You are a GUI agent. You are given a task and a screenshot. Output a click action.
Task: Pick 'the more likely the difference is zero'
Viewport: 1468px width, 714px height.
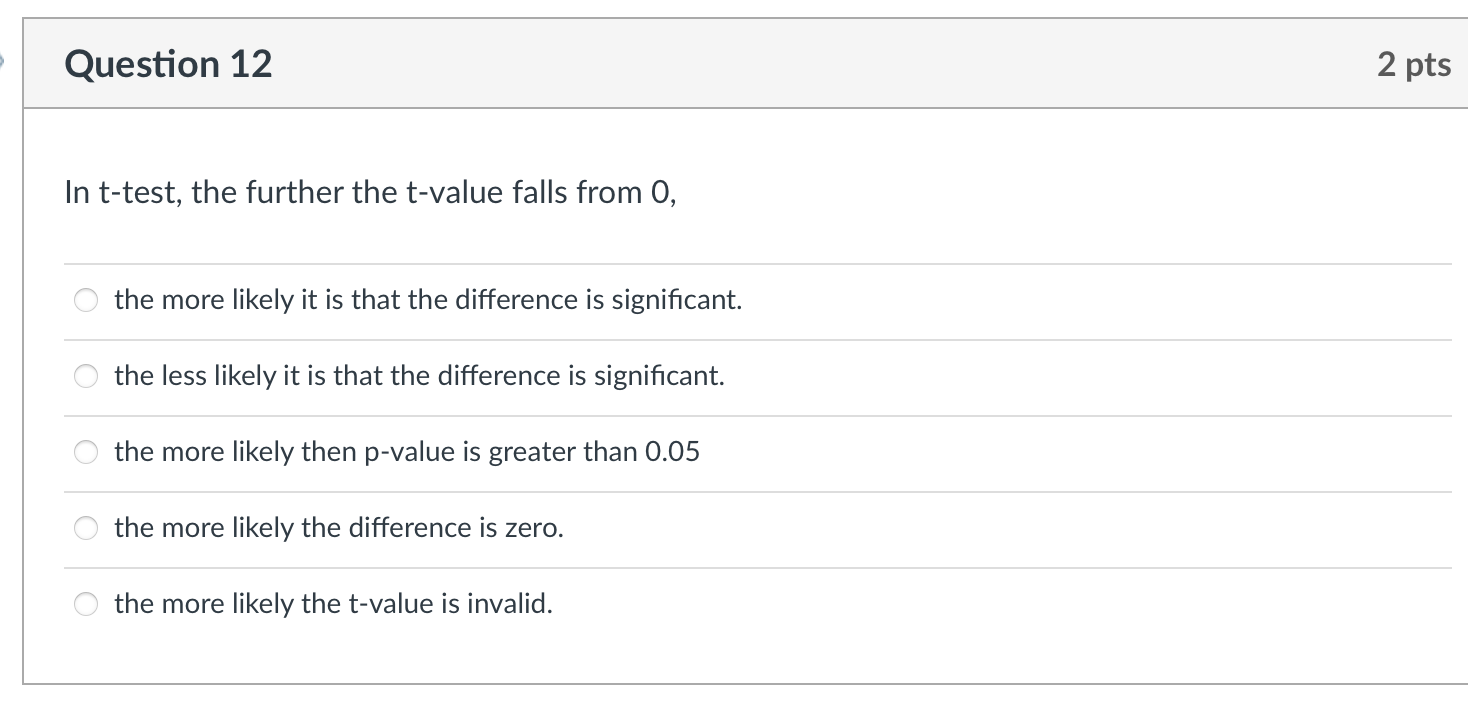coord(86,528)
